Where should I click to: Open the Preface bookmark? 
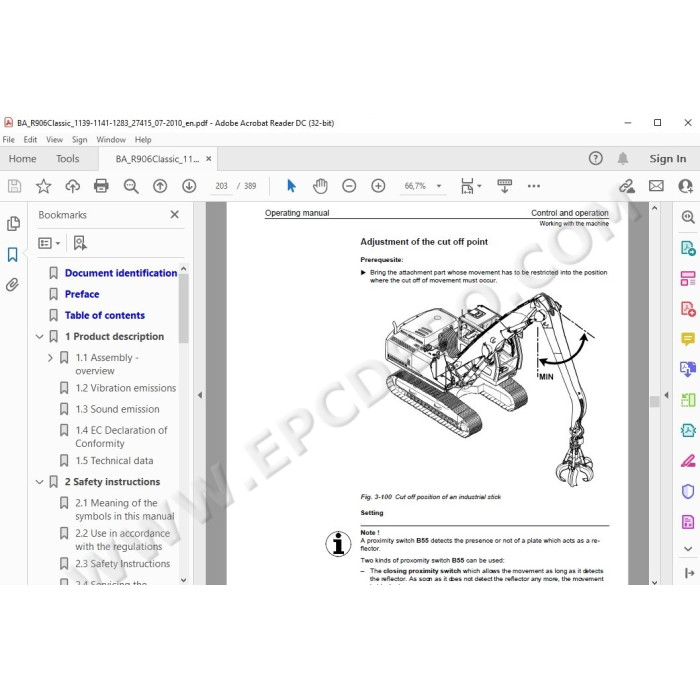point(82,294)
